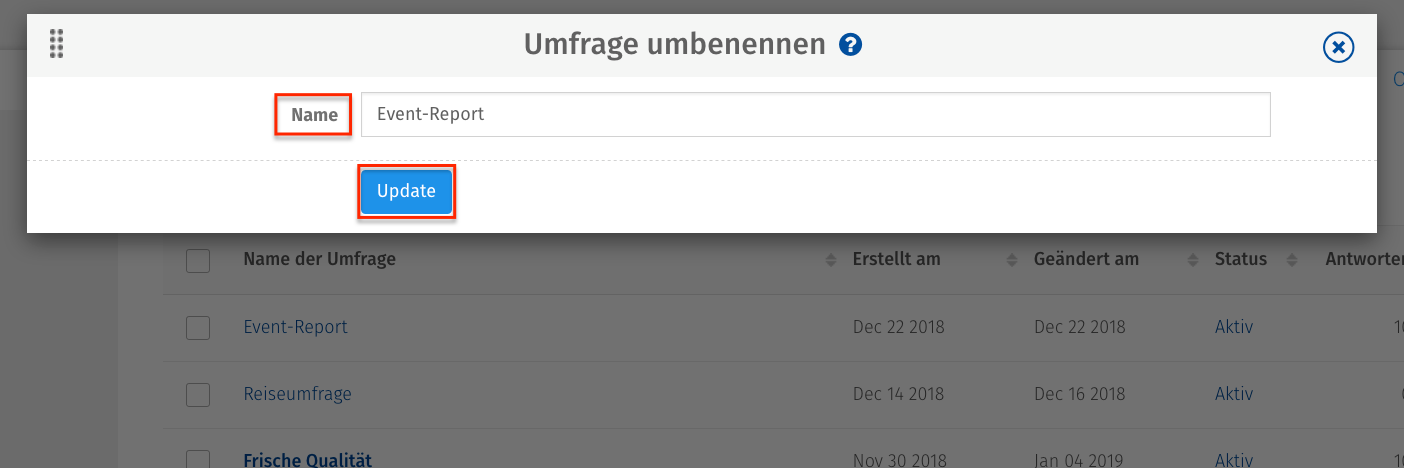Image resolution: width=1404 pixels, height=468 pixels.
Task: Open the Event-Report survey link in table
Action: [295, 327]
